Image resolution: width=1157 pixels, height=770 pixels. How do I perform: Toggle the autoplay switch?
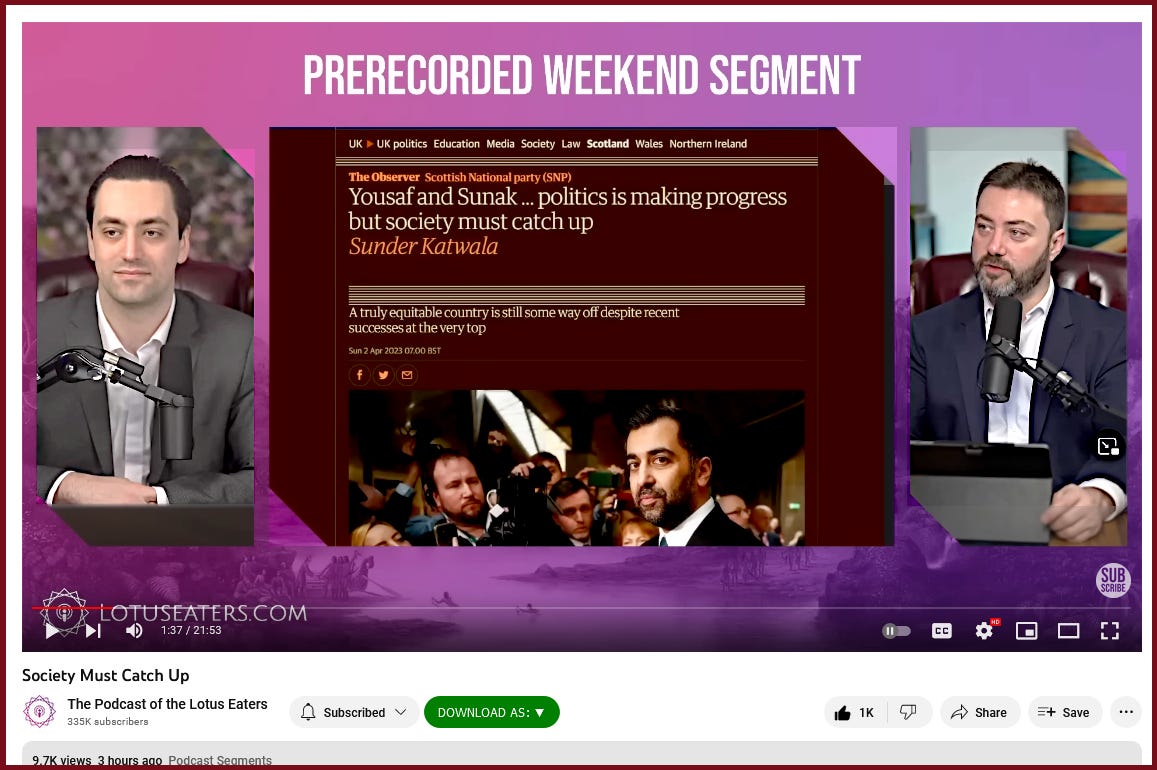coord(896,631)
